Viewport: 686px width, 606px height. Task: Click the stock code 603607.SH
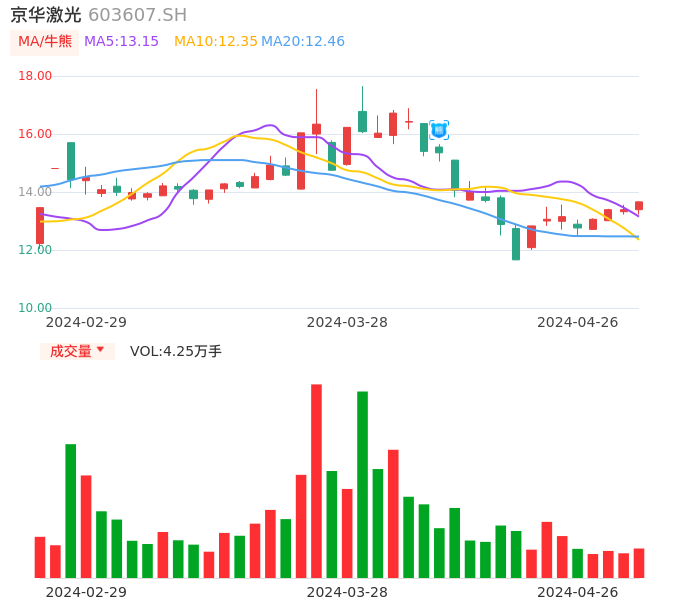pos(137,15)
